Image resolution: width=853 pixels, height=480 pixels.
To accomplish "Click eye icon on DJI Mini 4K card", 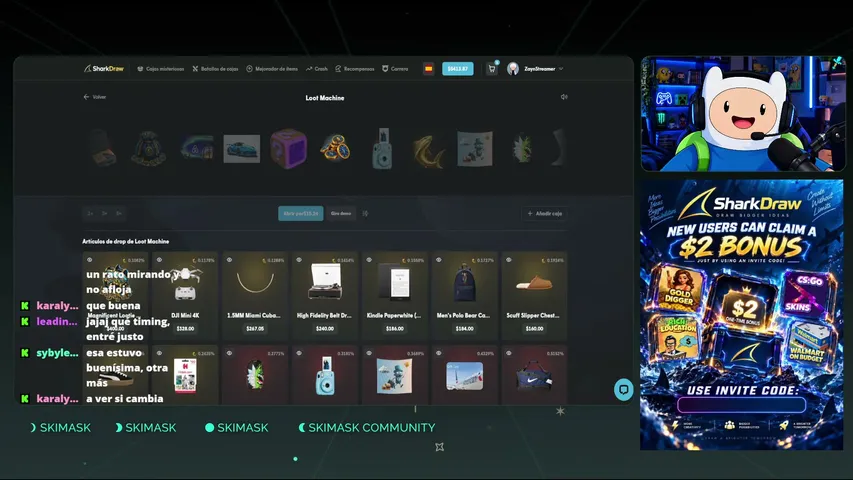I will click(159, 260).
